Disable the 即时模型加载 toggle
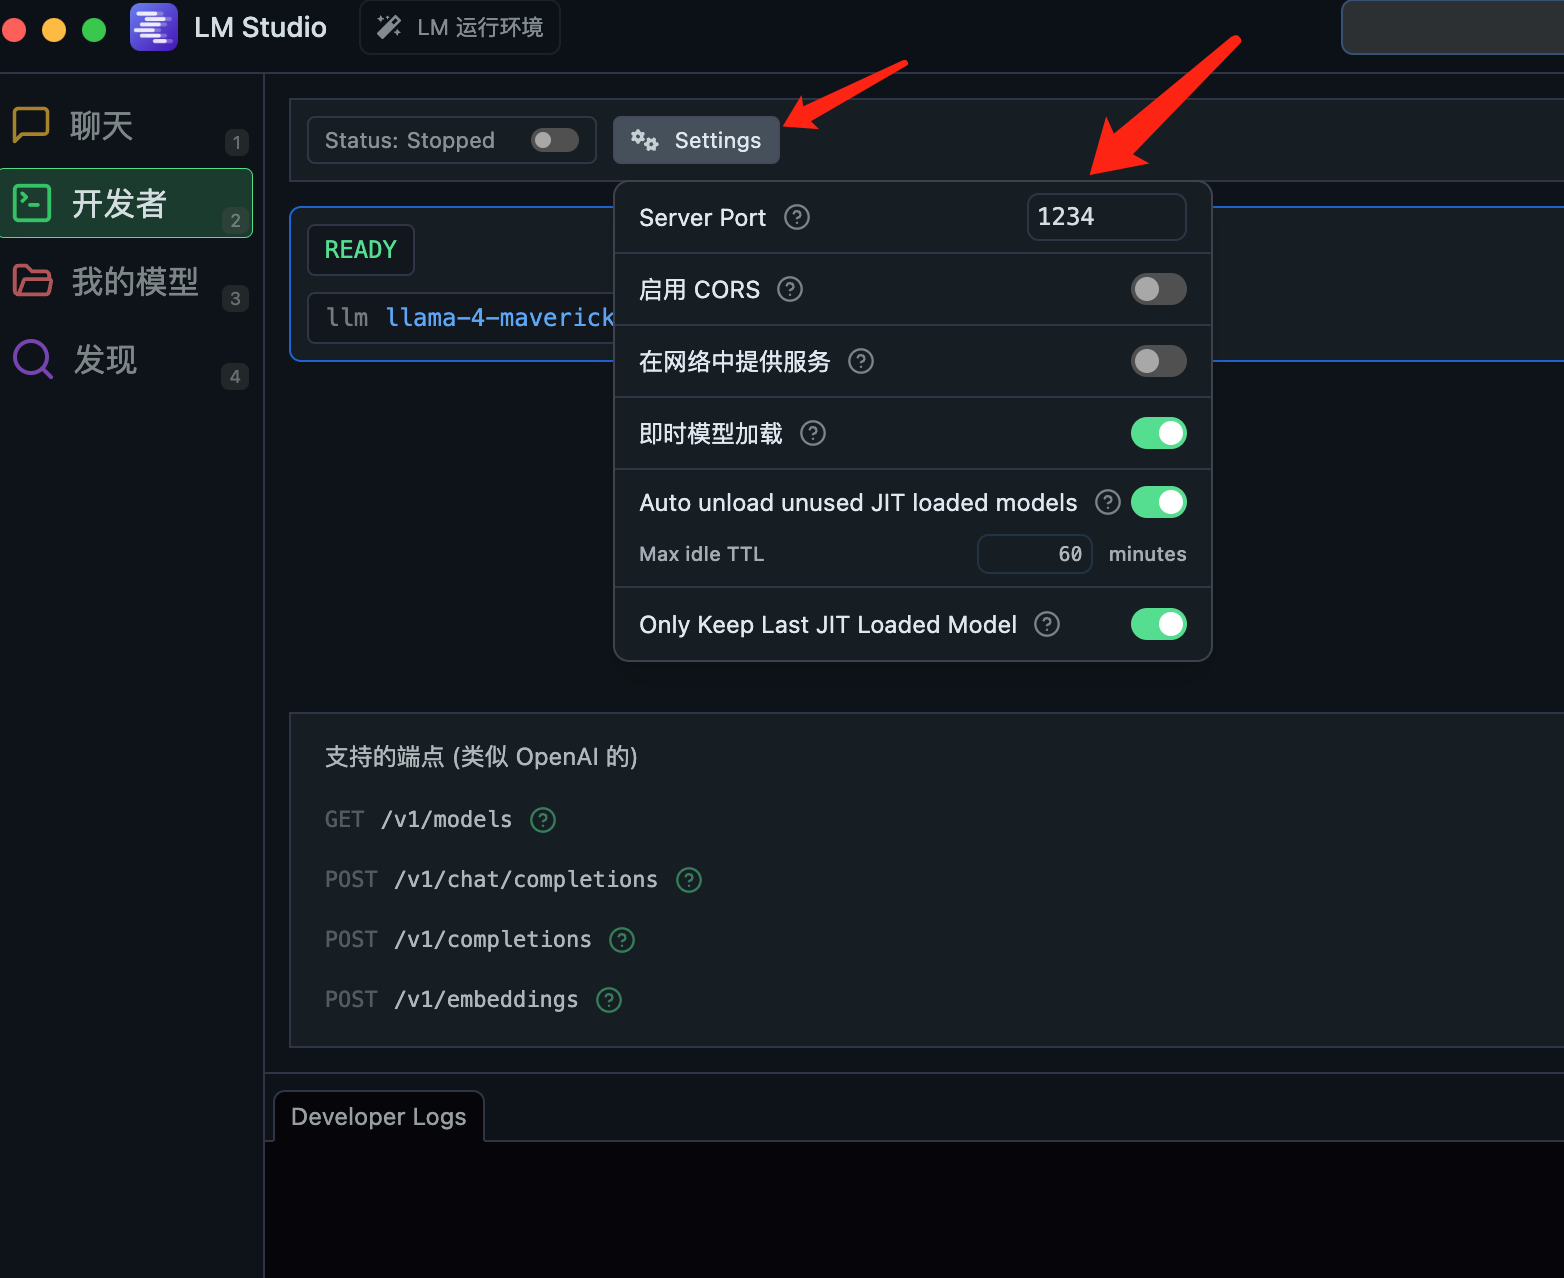1564x1278 pixels. [x=1158, y=433]
